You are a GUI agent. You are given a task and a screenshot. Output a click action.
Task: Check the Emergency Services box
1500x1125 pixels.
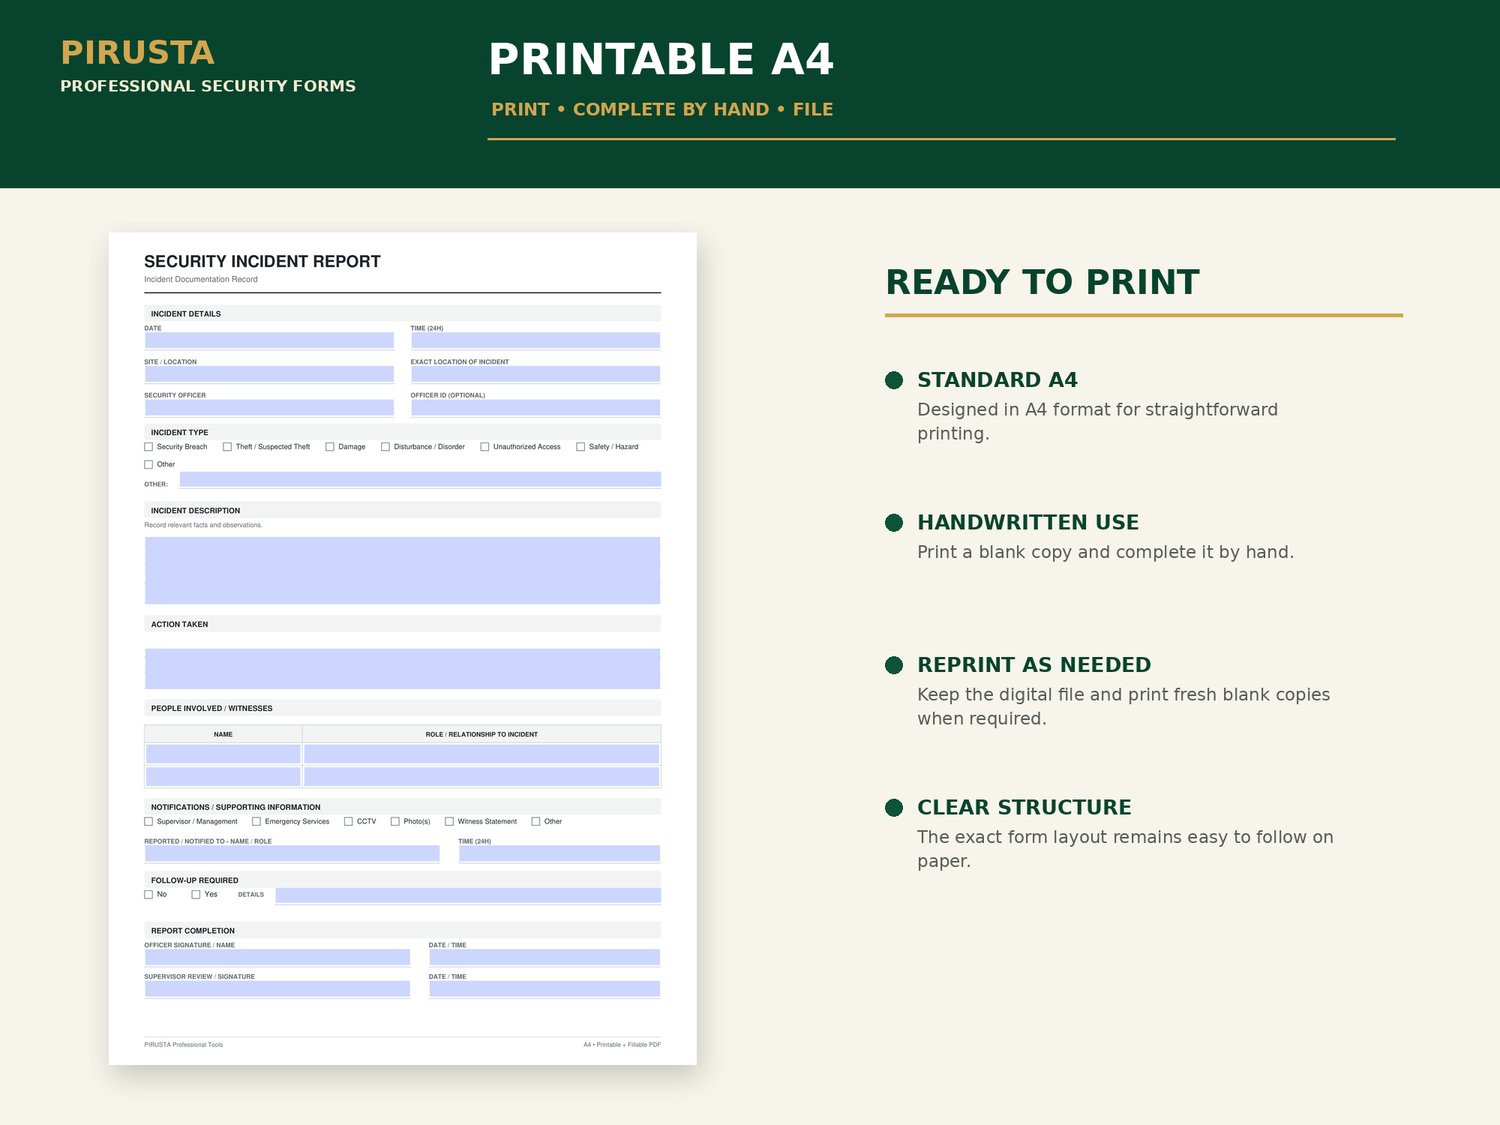[257, 822]
